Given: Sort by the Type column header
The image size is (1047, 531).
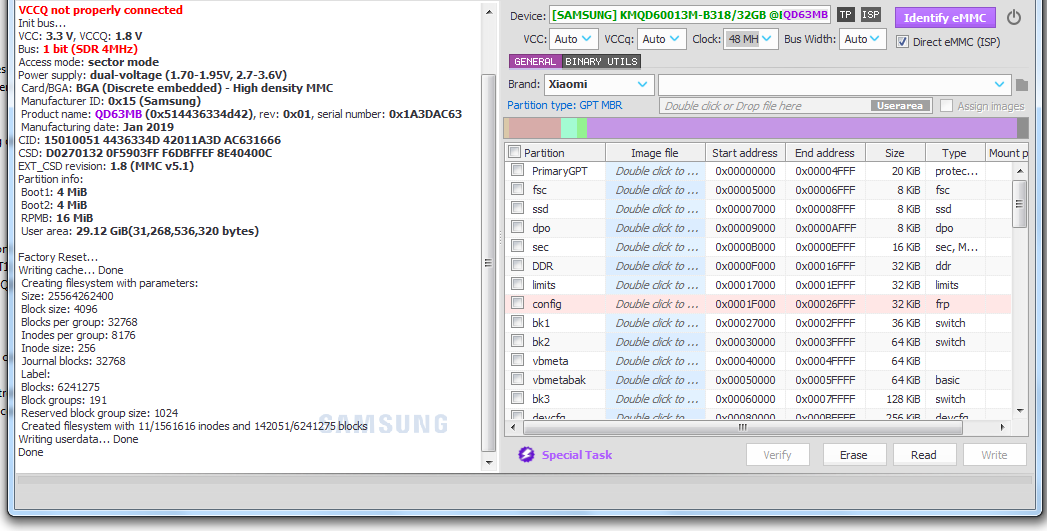Looking at the screenshot, I should 954,153.
